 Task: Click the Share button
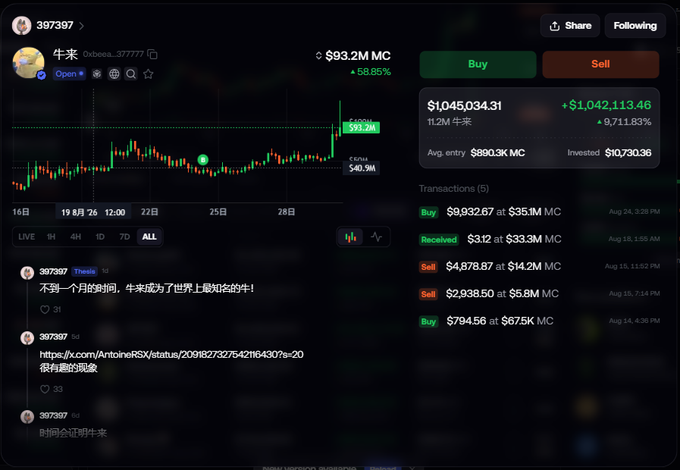[x=570, y=26]
